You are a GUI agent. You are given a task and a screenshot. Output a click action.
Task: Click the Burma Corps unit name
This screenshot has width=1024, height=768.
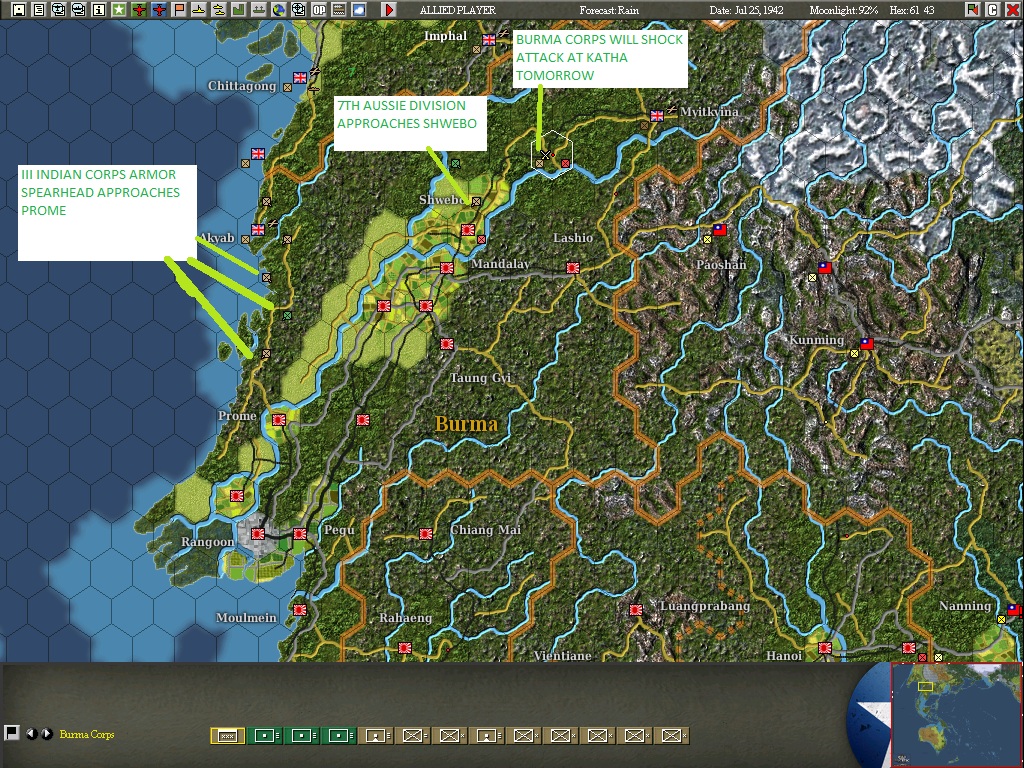point(87,734)
